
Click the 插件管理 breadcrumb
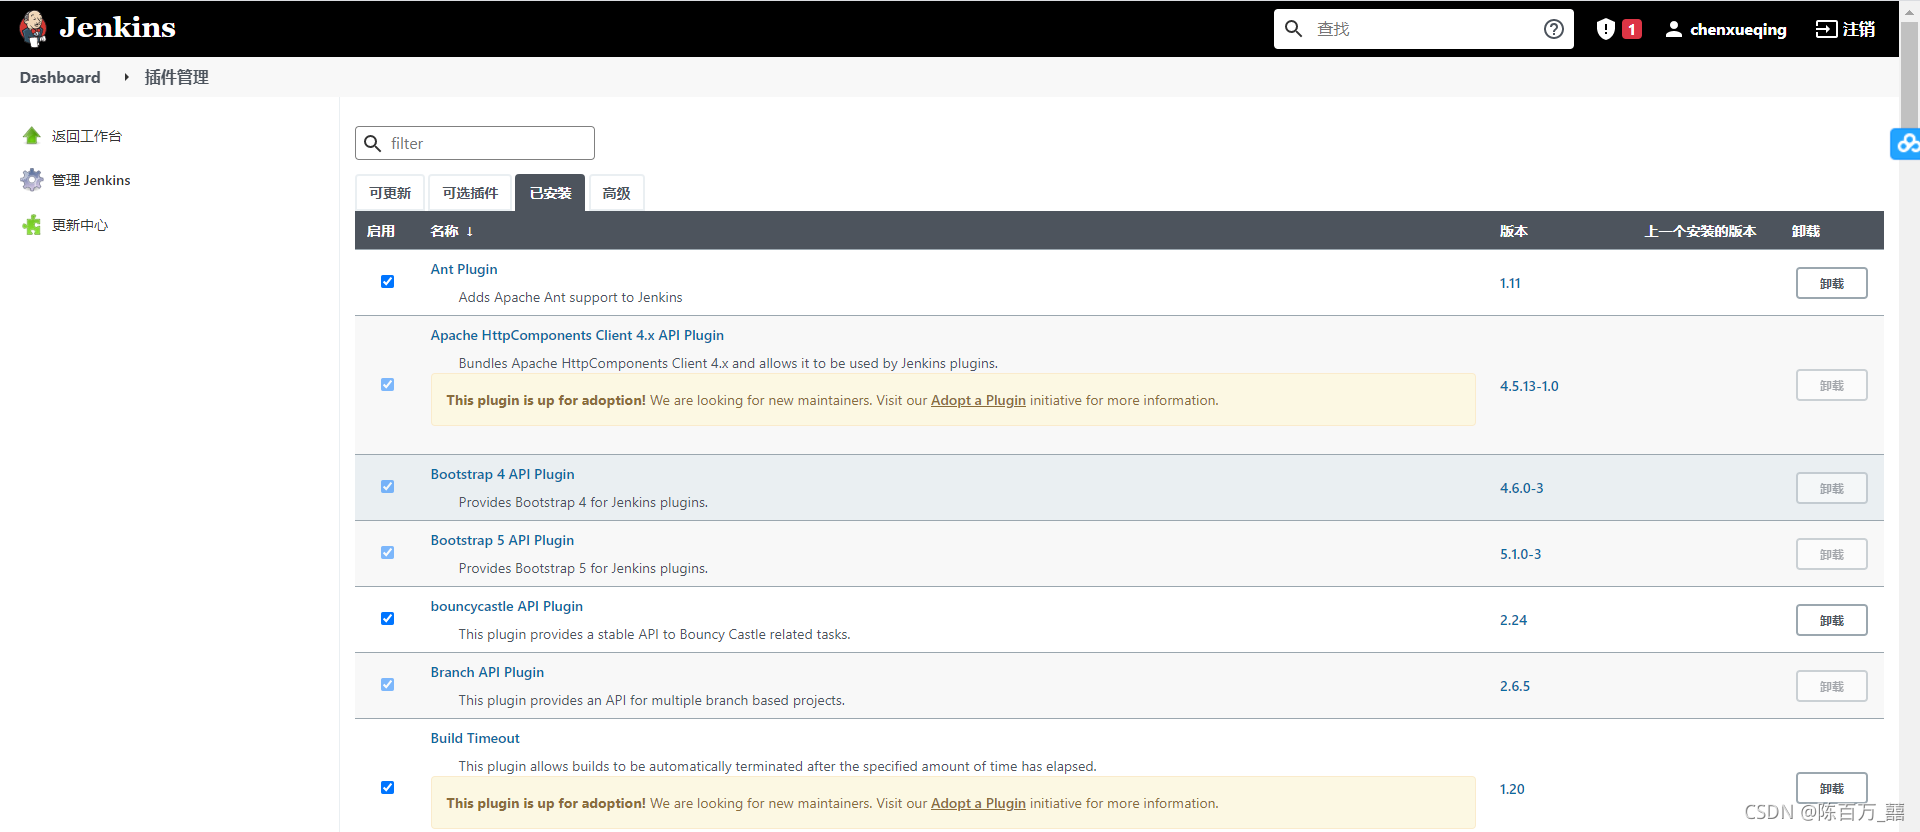pos(176,77)
